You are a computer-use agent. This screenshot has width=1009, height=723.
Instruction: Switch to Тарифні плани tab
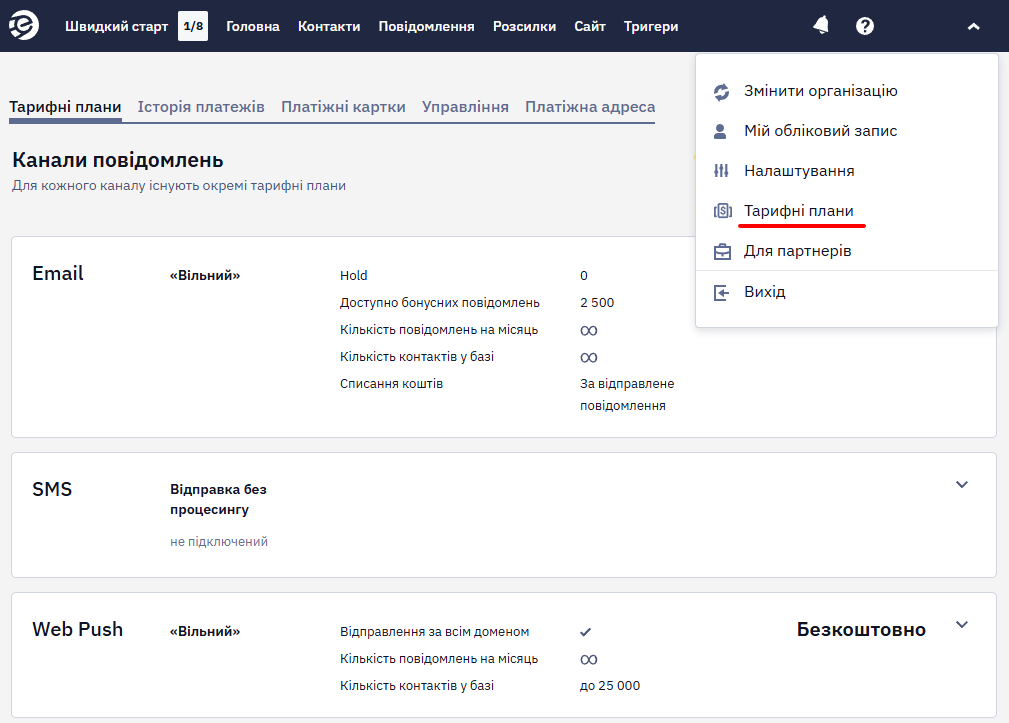click(x=65, y=107)
